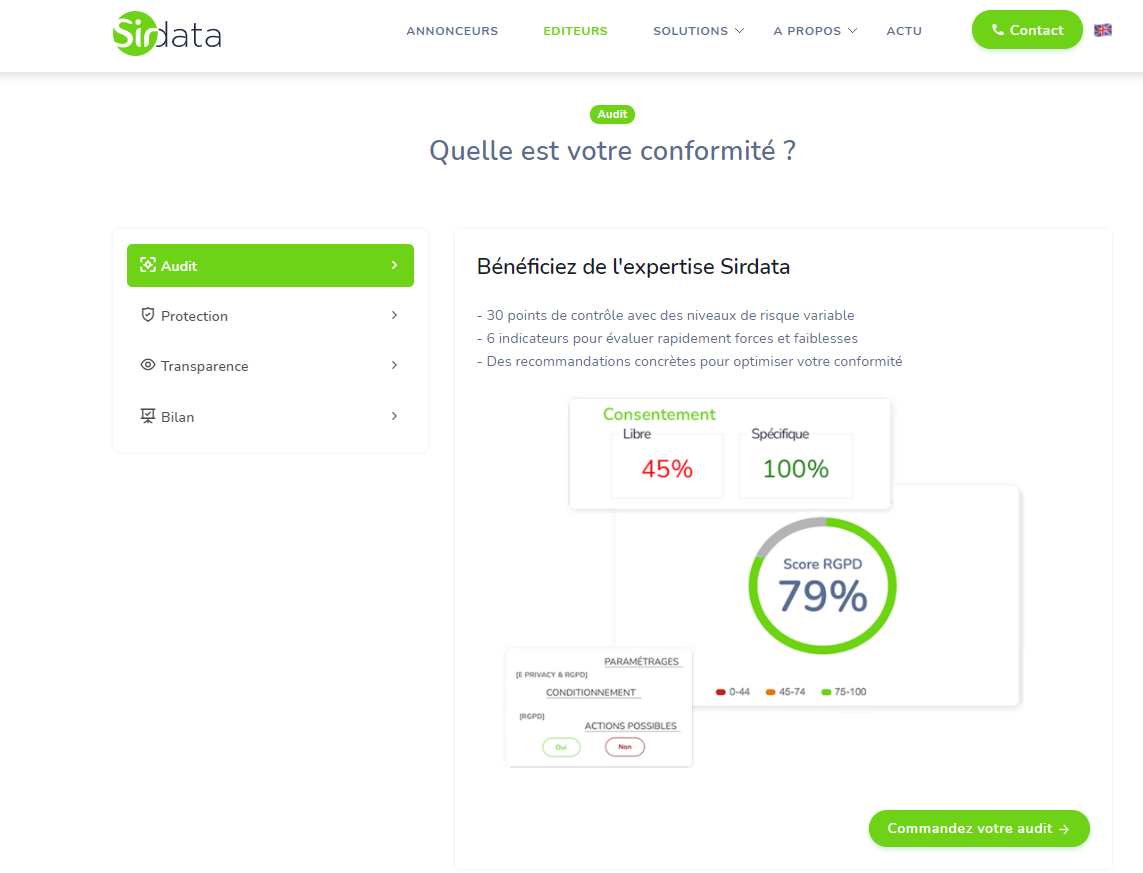Click the chevron next to Bilan
The height and width of the screenshot is (873, 1143).
pos(394,416)
